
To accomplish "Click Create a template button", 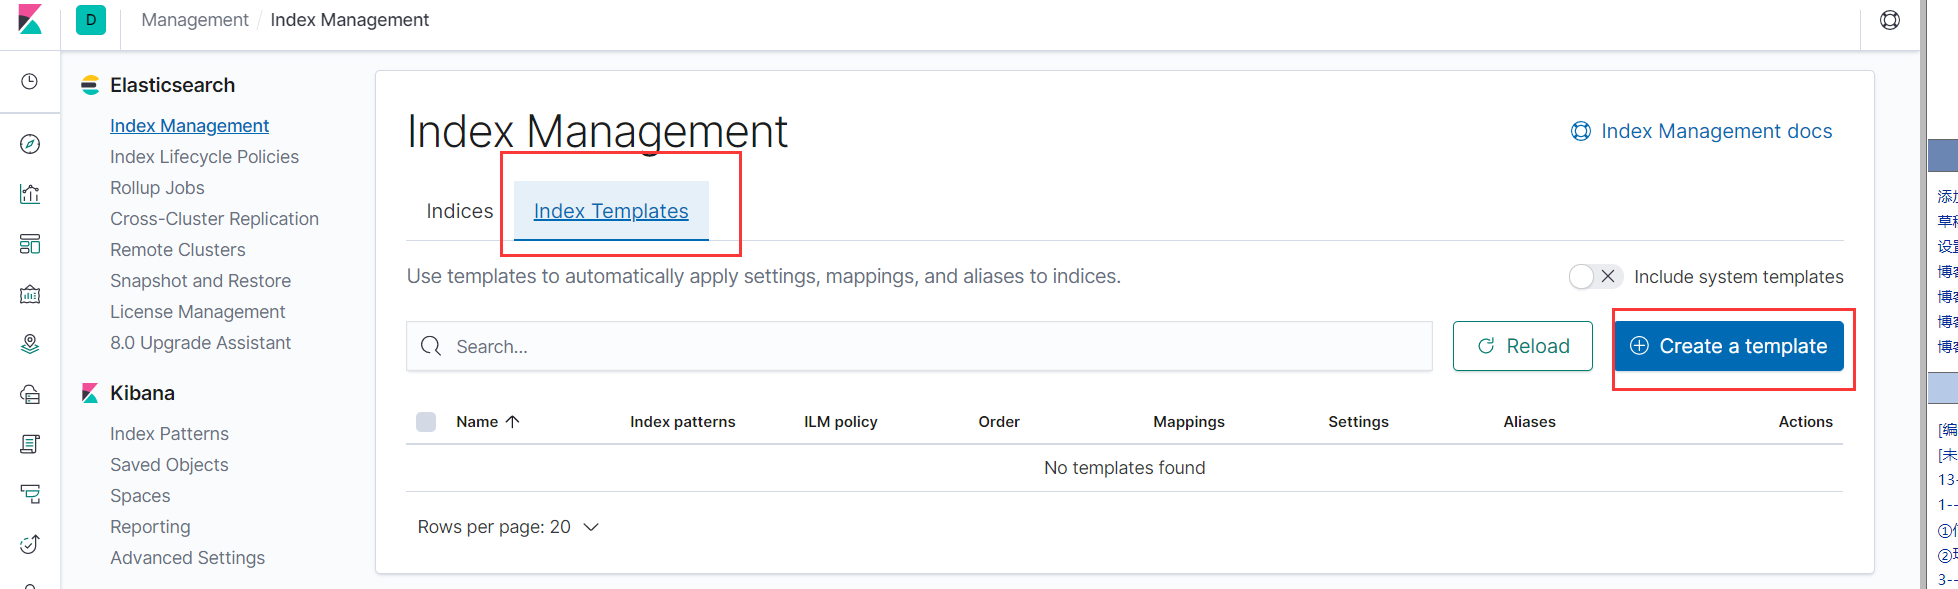I will tap(1729, 346).
